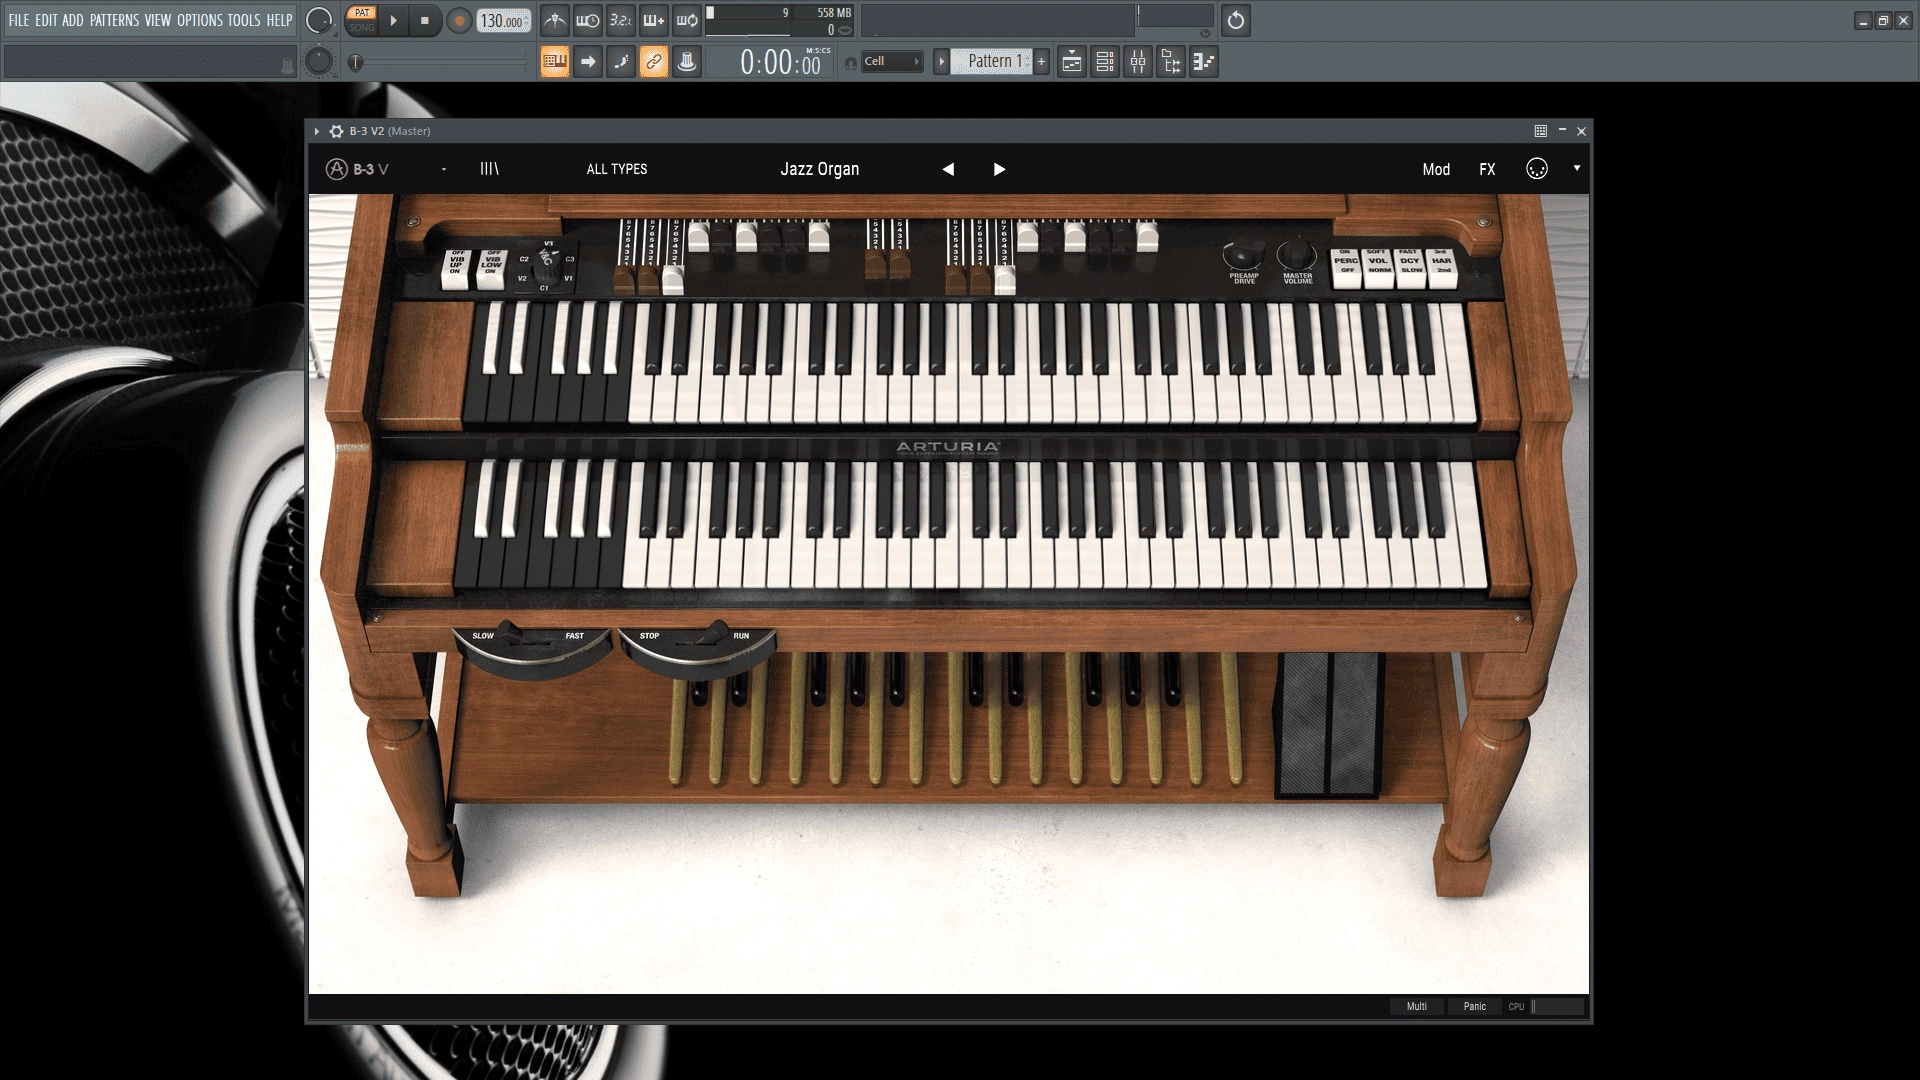This screenshot has width=1920, height=1080.
Task: Toggle the metronome icon
Action: click(x=554, y=20)
